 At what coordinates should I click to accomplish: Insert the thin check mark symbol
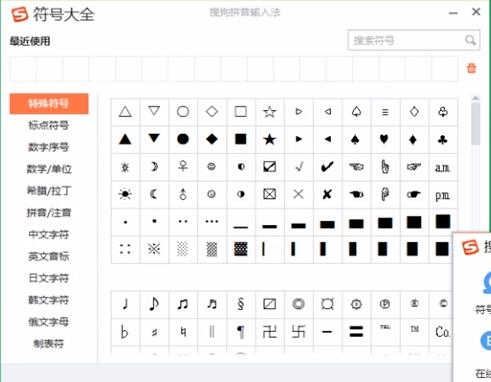point(299,166)
